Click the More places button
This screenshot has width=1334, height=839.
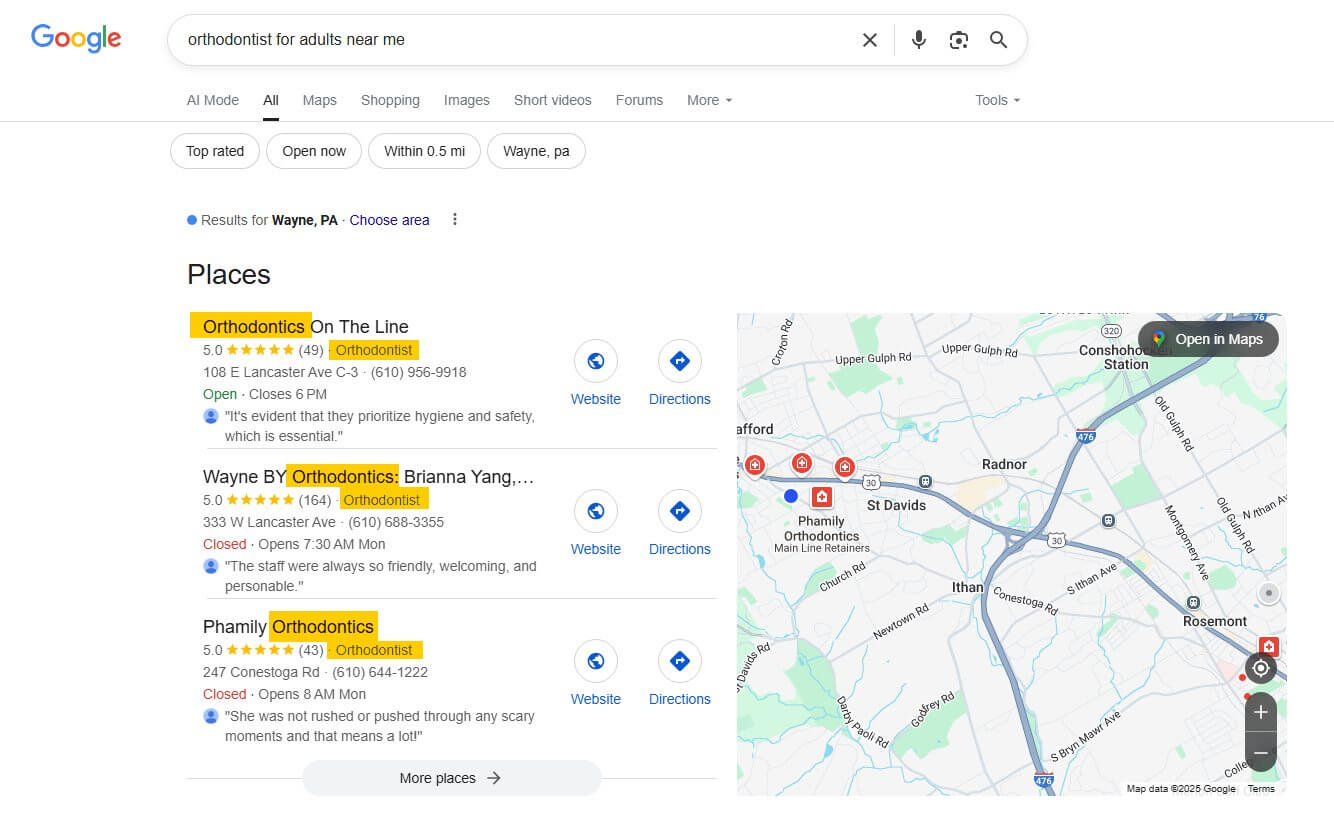click(x=451, y=778)
